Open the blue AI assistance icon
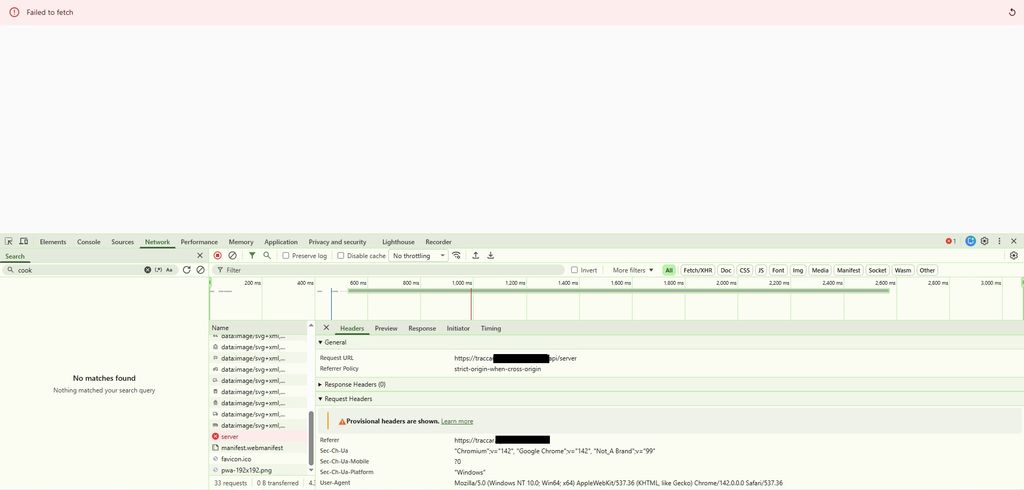1024x490 pixels. (970, 241)
